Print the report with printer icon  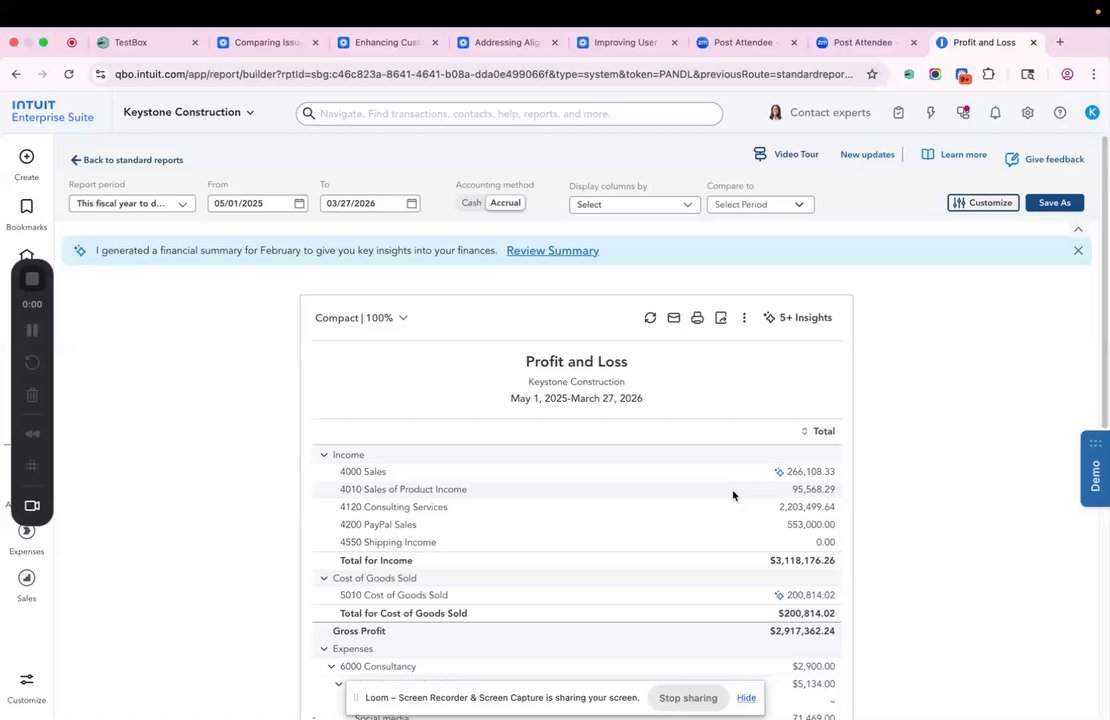point(697,318)
